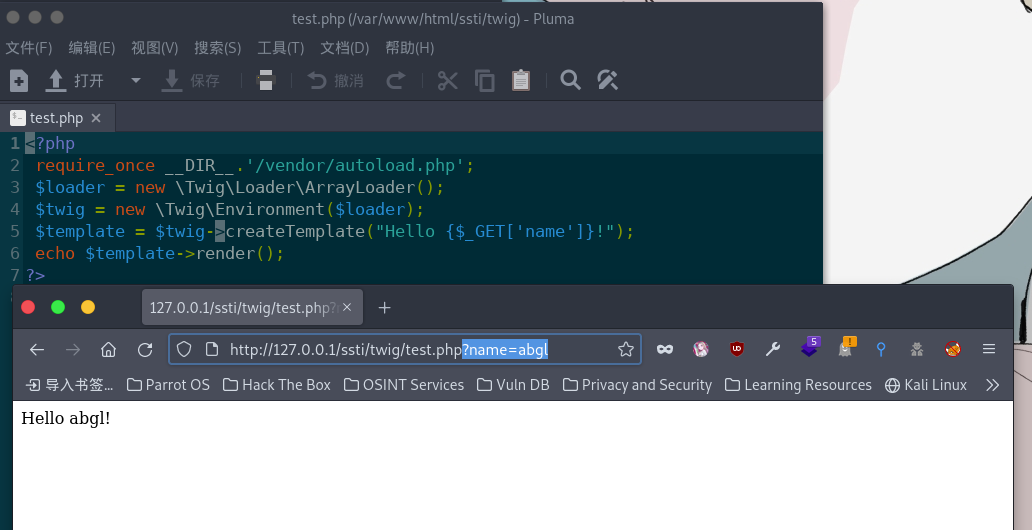
Task: Reload the page in the browser
Action: tap(145, 349)
